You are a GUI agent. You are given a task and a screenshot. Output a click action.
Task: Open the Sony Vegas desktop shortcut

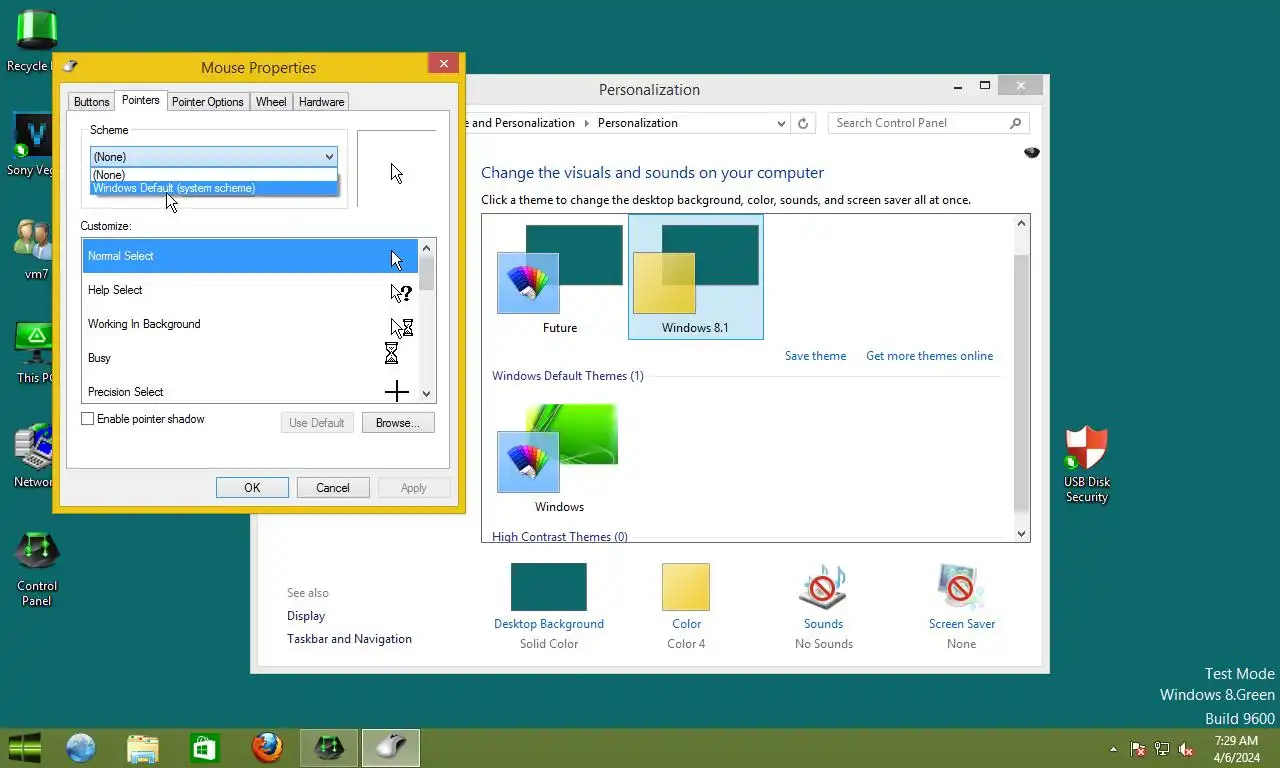point(33,145)
